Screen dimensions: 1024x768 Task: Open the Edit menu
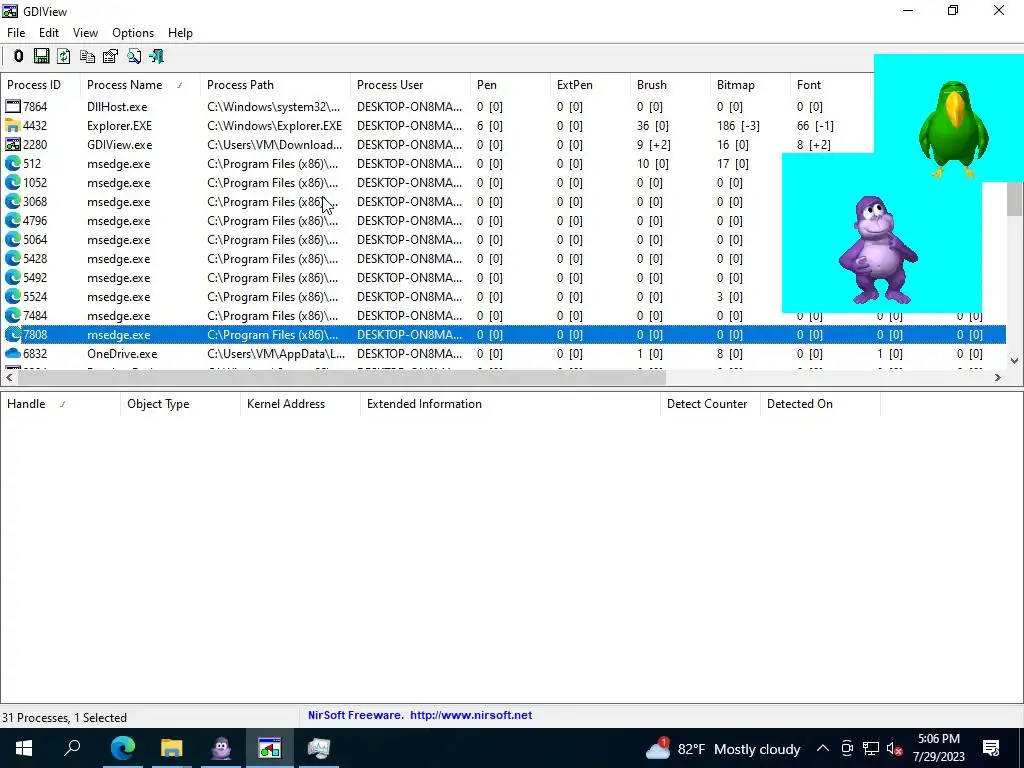coord(49,33)
